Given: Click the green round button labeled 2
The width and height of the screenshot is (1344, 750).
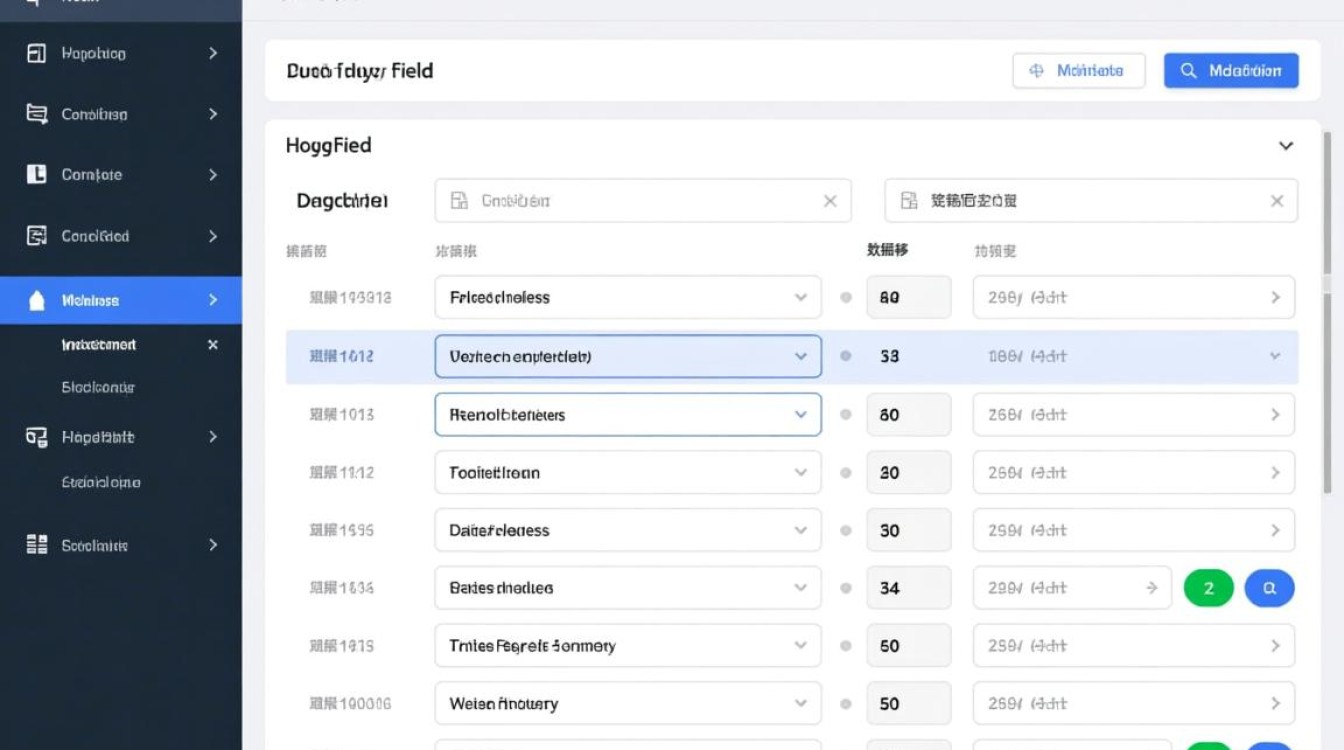Looking at the screenshot, I should pyautogui.click(x=1208, y=588).
